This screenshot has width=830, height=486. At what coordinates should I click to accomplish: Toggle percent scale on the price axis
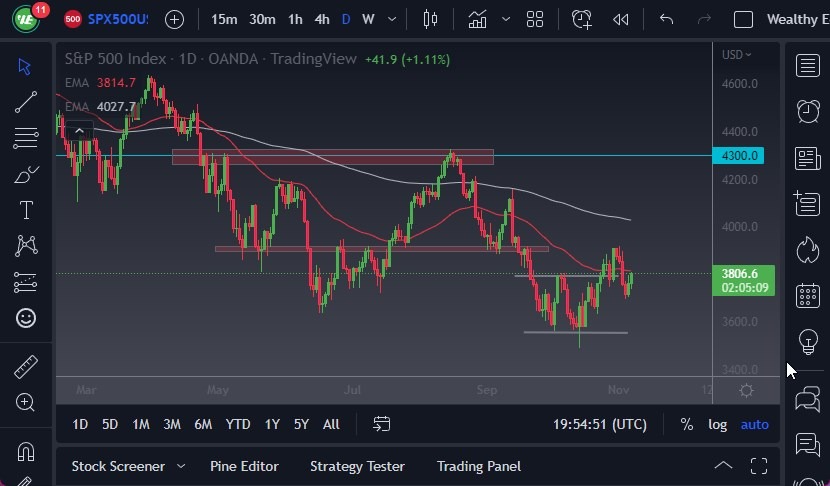(687, 424)
